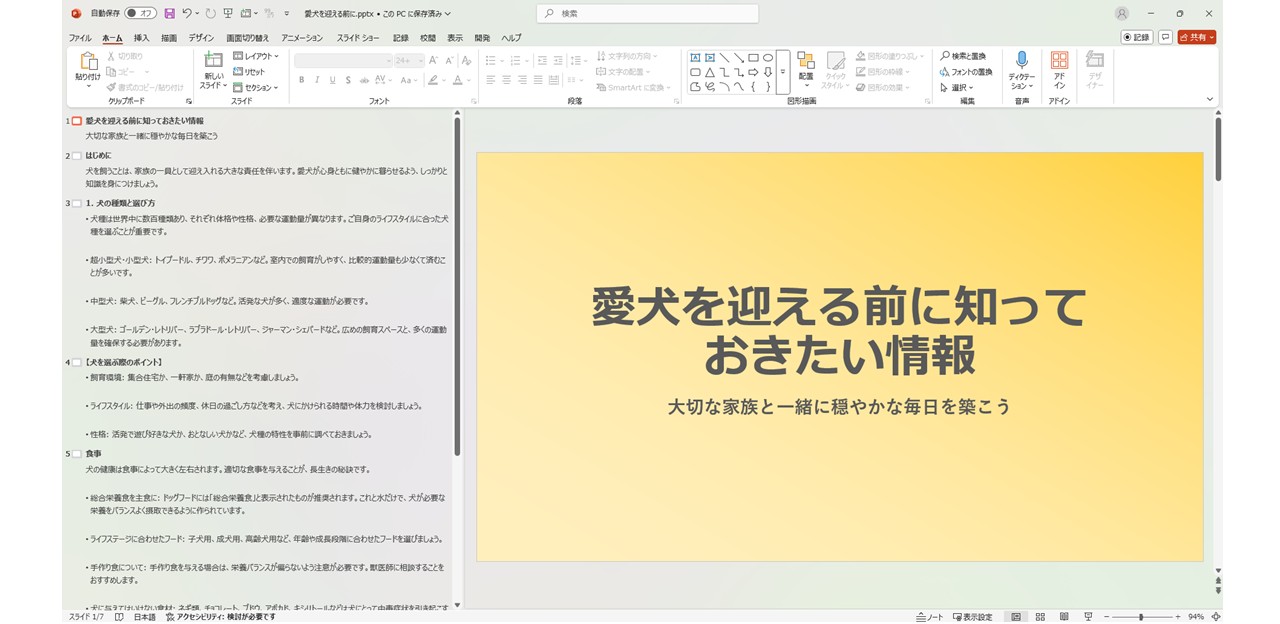Click the Paste clipboard icon
Viewport: 1280px width, 624px height.
pyautogui.click(x=88, y=62)
